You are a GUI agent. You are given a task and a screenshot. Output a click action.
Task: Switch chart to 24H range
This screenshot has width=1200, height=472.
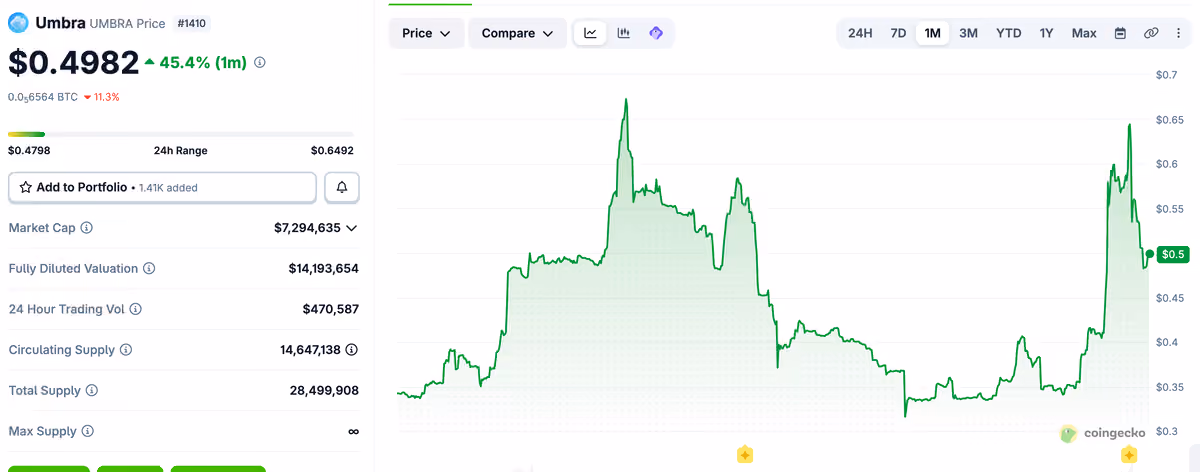click(x=860, y=33)
